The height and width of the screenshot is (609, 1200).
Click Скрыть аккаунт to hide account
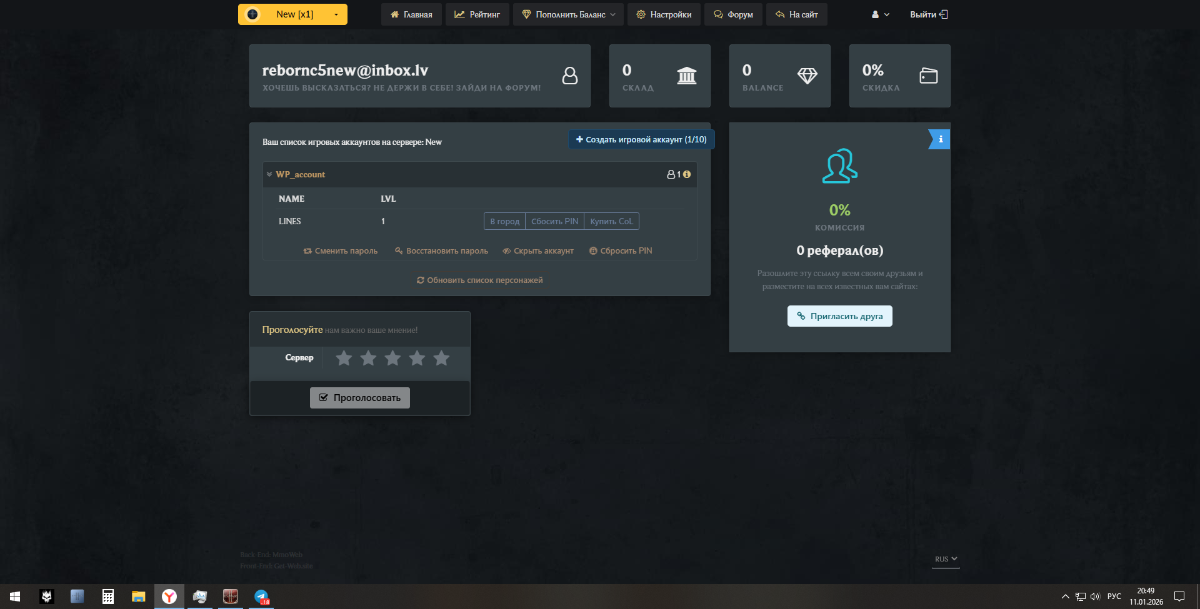(x=538, y=251)
